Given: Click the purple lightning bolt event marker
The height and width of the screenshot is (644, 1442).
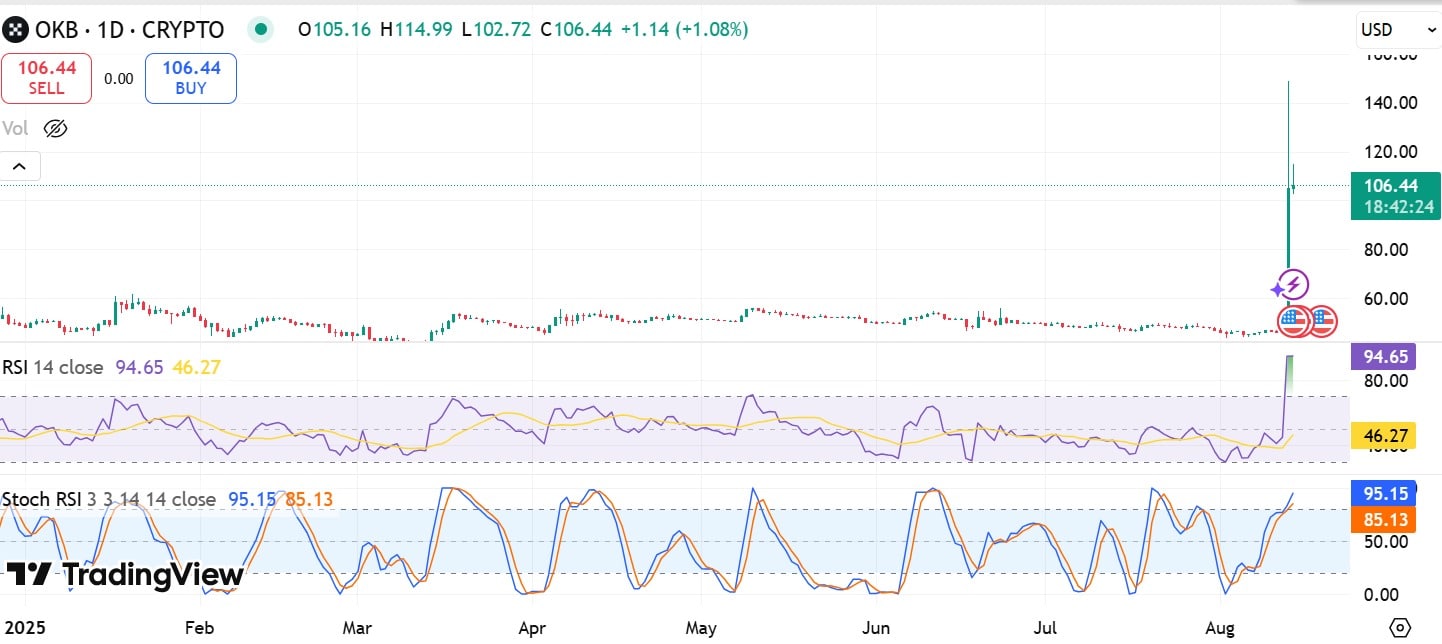Looking at the screenshot, I should click(x=1293, y=285).
